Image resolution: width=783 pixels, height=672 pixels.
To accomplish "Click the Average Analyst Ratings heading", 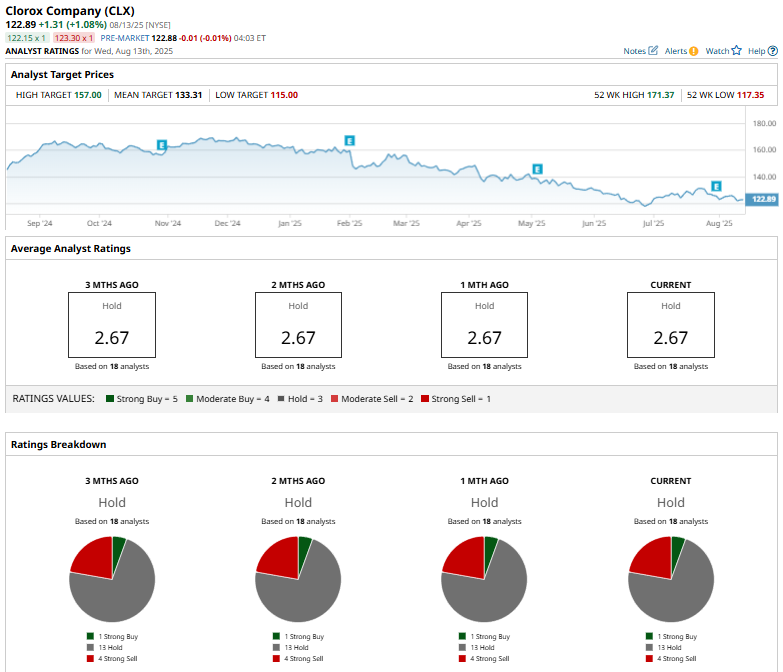I will coord(71,249).
